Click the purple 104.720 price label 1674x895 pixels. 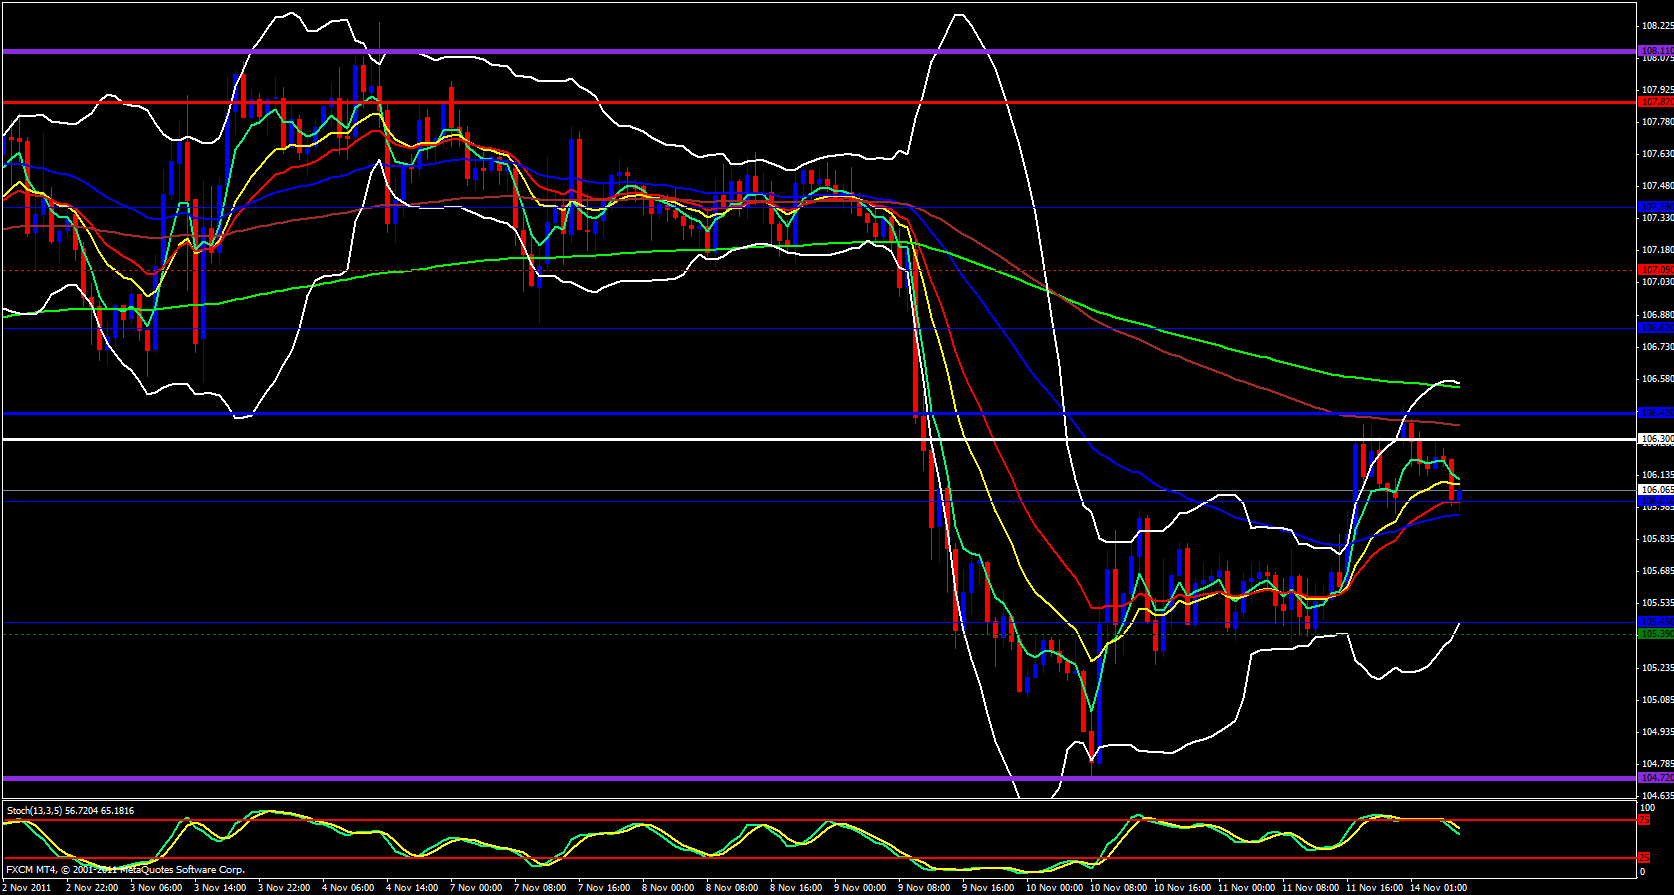tap(1655, 778)
